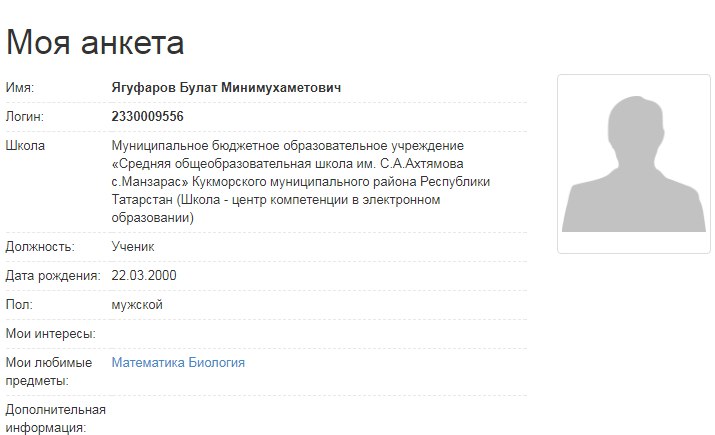Click the Логин field label
715x435 pixels.
(x=25, y=117)
